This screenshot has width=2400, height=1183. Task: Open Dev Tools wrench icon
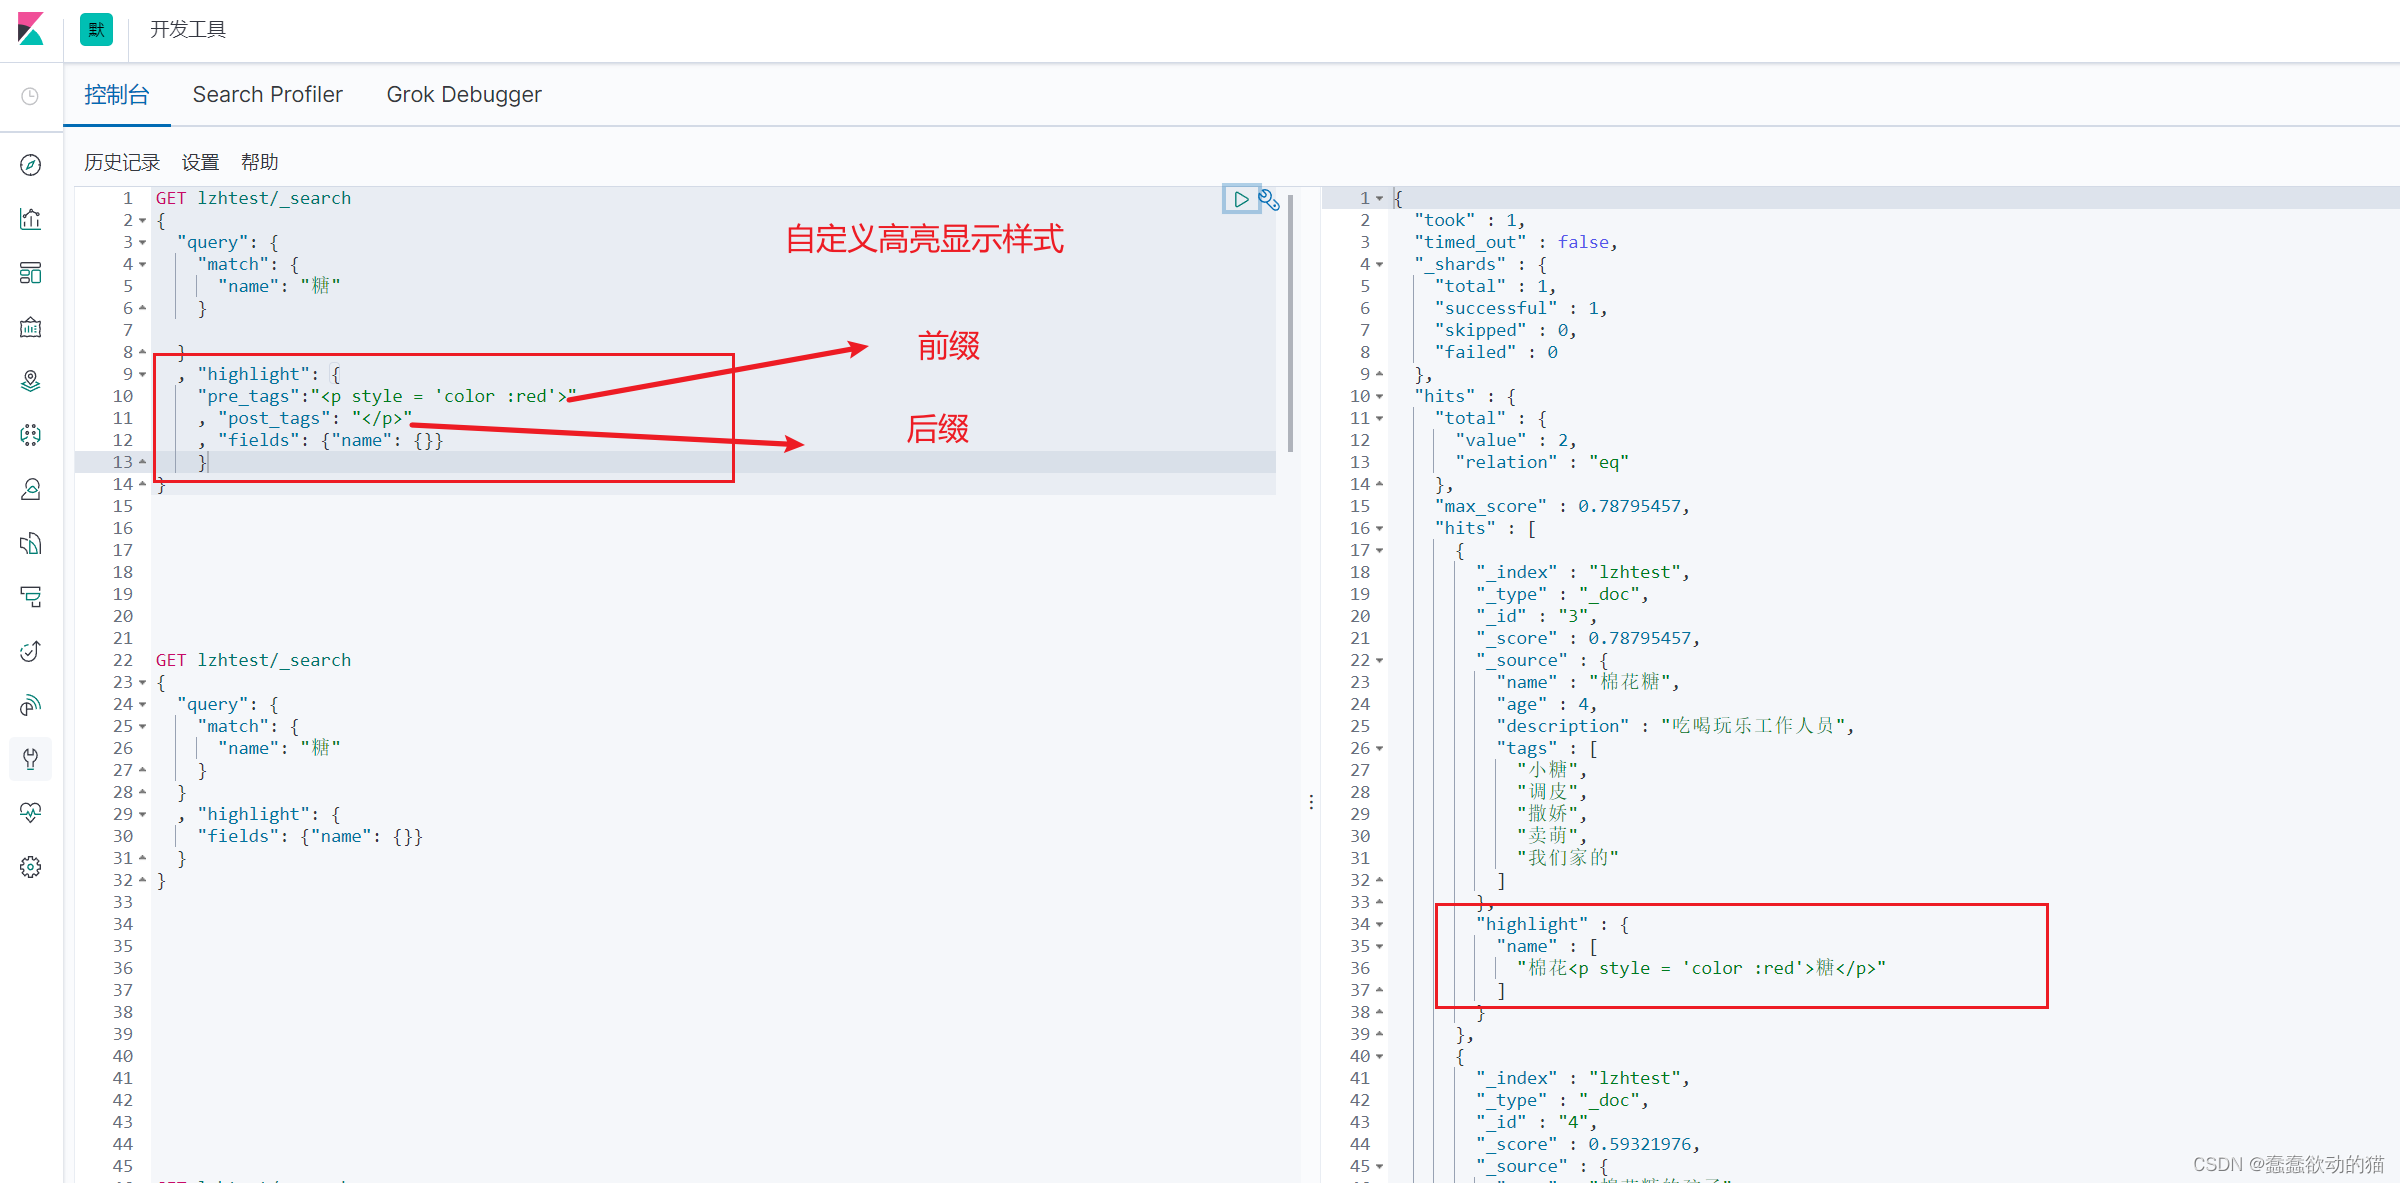[x=30, y=759]
